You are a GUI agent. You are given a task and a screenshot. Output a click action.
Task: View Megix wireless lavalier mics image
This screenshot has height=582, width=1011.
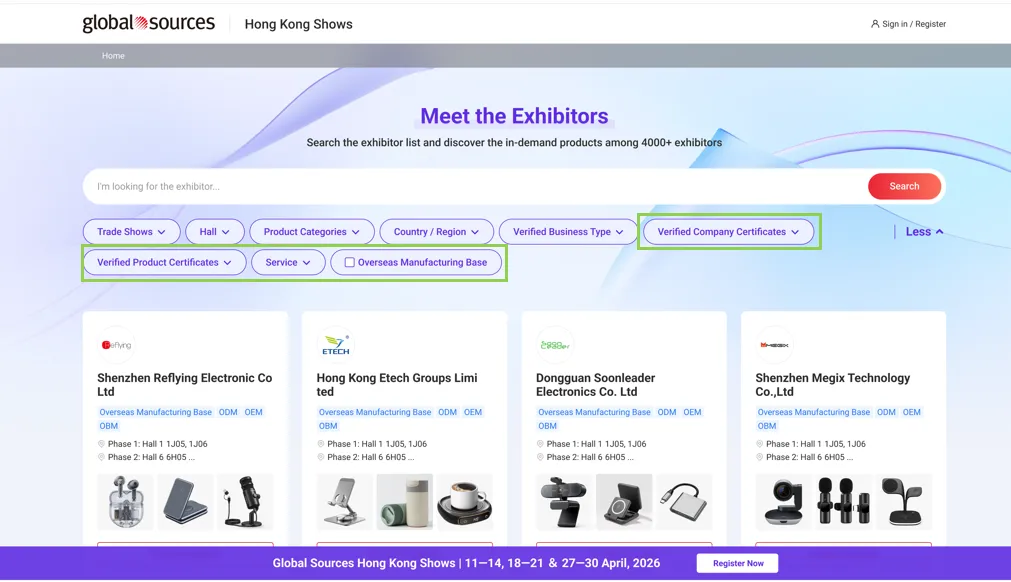coord(843,501)
